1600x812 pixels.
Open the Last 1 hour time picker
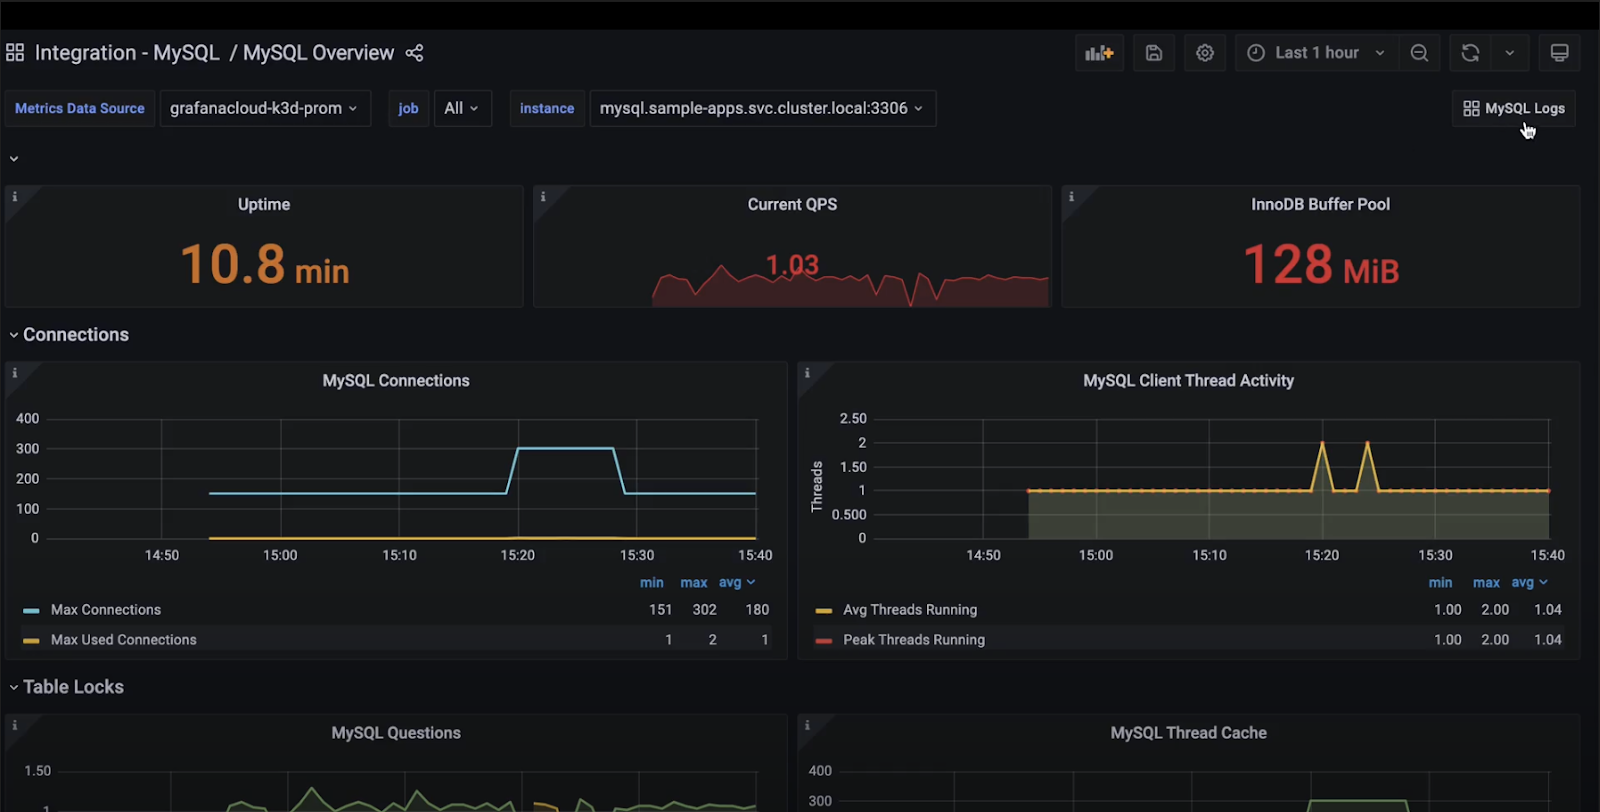coord(1316,53)
